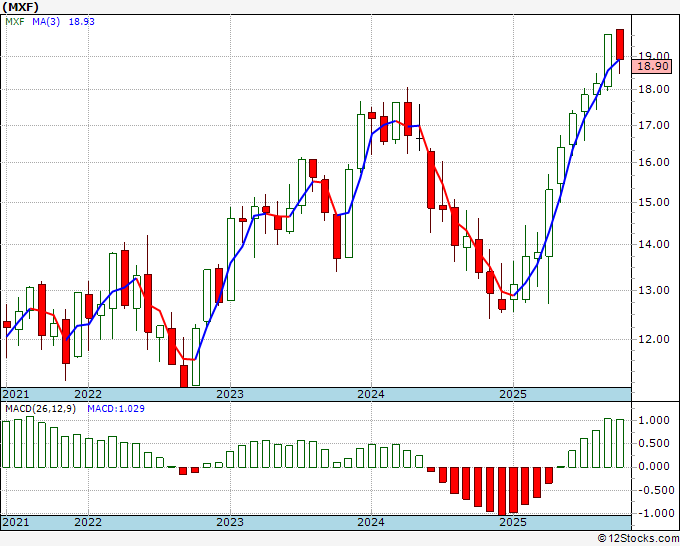
Task: Click 2022 on the price chart timeline
Action: pos(88,394)
